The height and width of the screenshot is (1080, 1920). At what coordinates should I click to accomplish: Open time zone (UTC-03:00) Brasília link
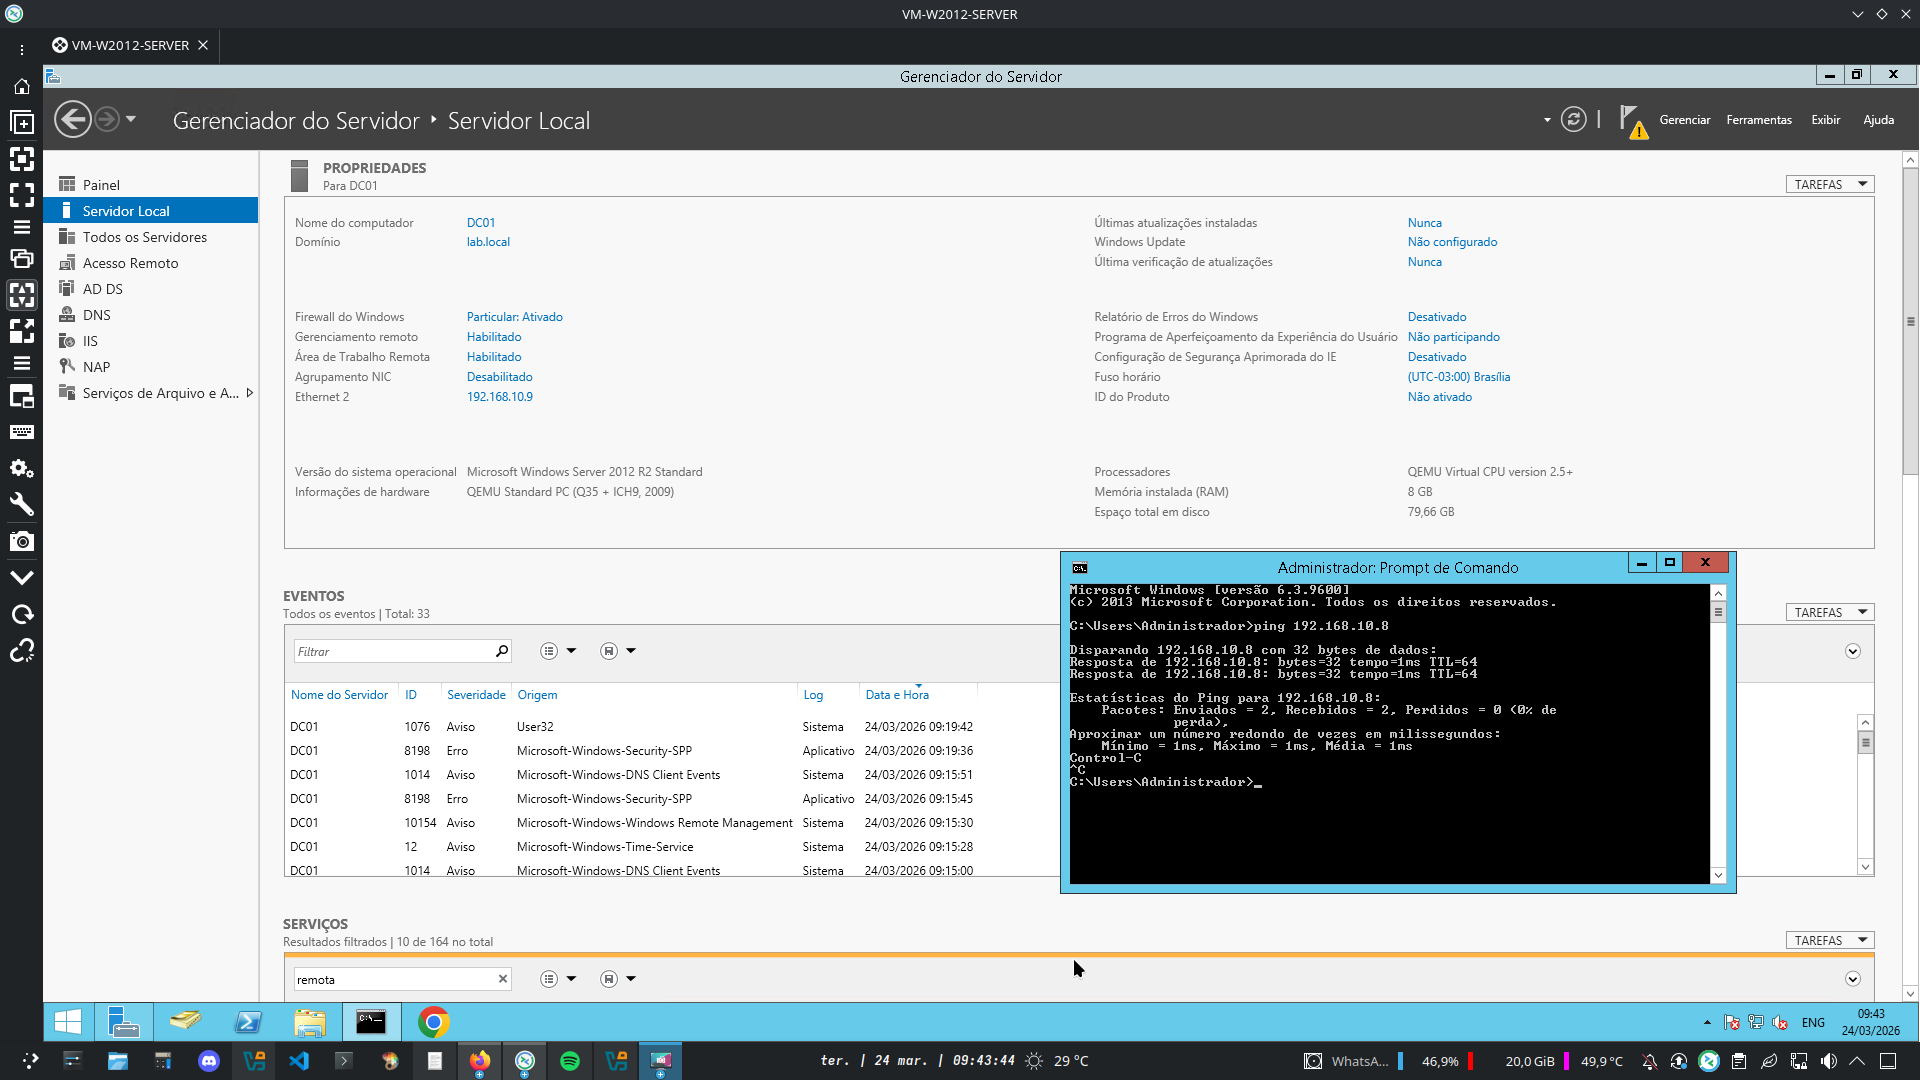(1459, 377)
